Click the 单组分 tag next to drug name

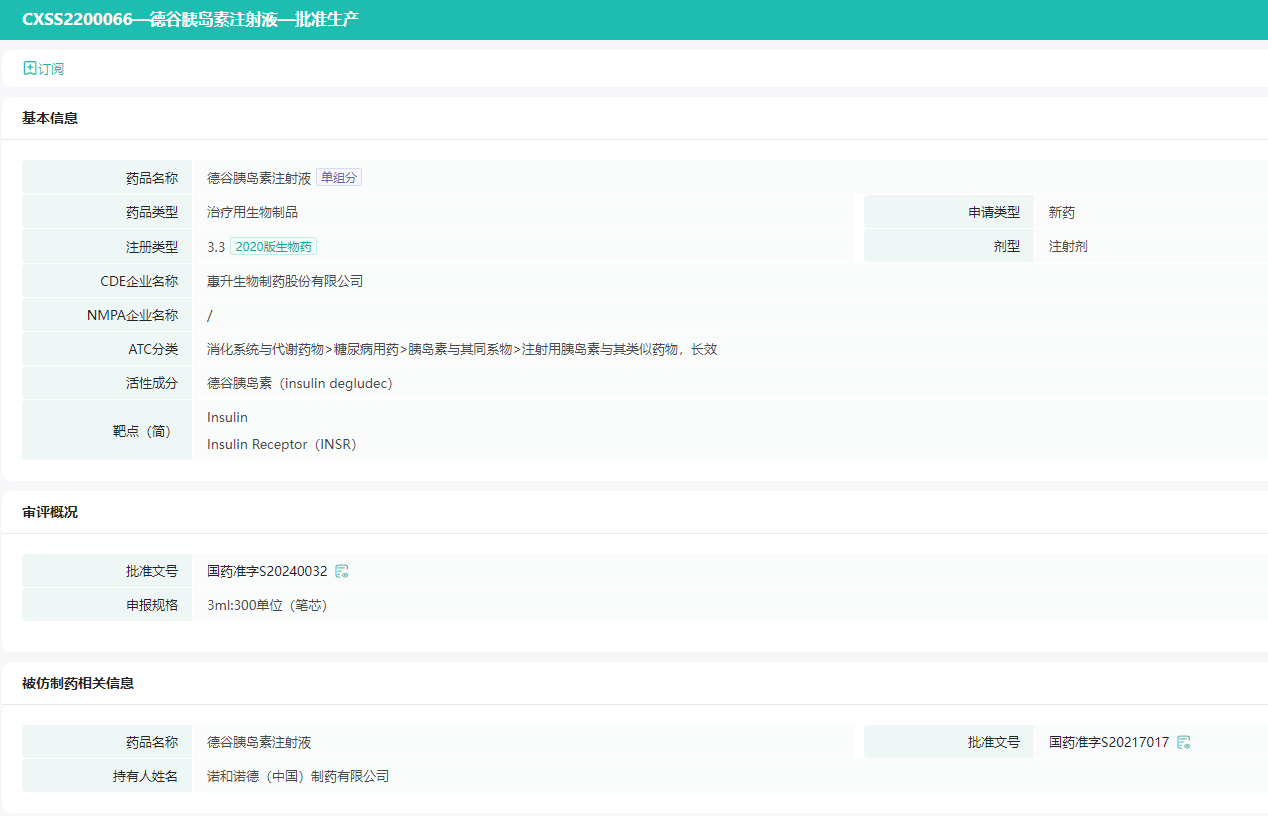(x=339, y=178)
